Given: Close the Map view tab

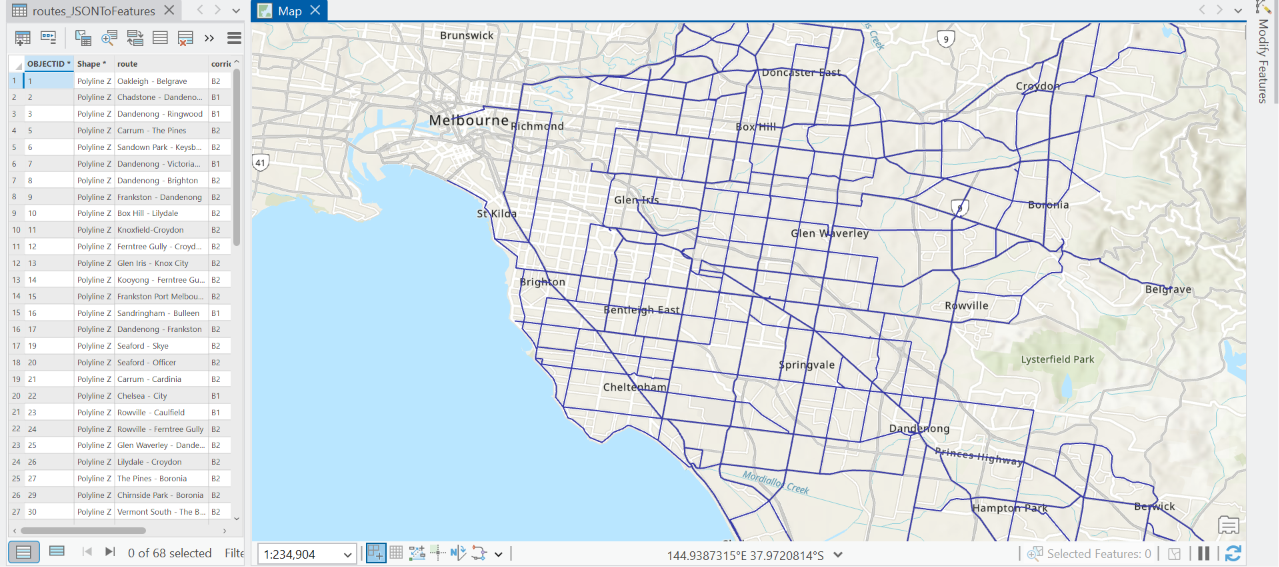Looking at the screenshot, I should [x=314, y=10].
